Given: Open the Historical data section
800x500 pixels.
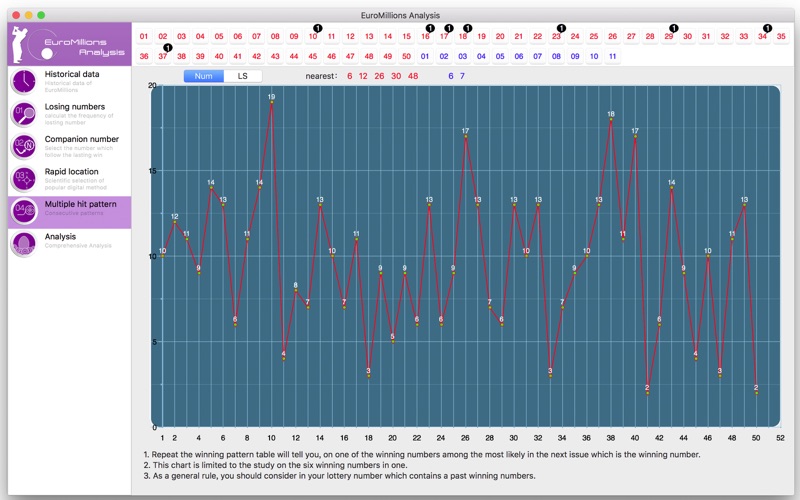Looking at the screenshot, I should tap(69, 82).
